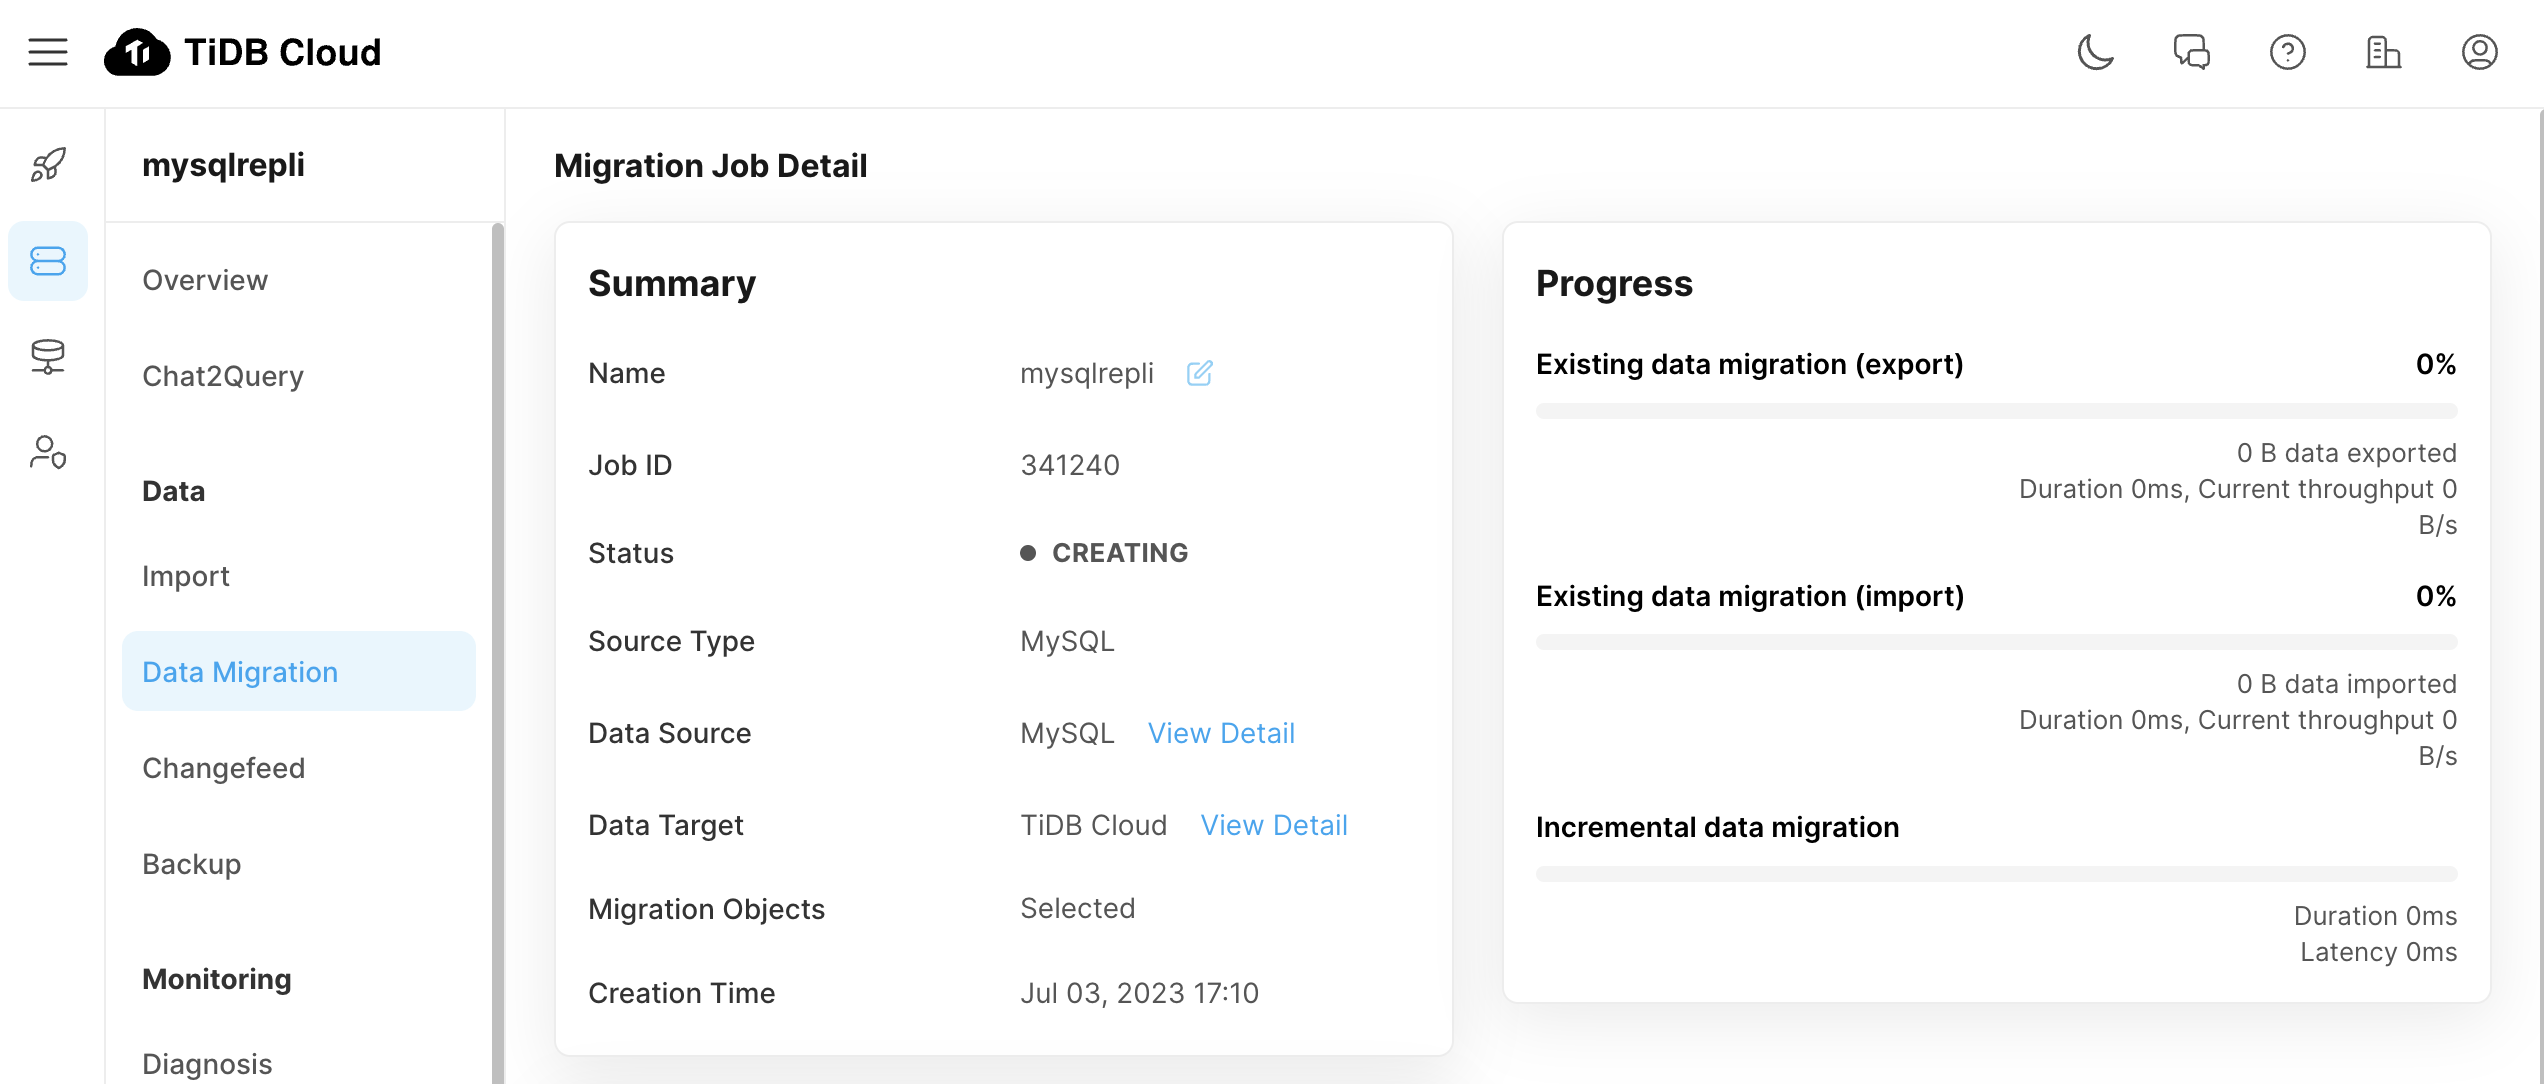Click the Source Type value MySQL

pyautogui.click(x=1067, y=641)
